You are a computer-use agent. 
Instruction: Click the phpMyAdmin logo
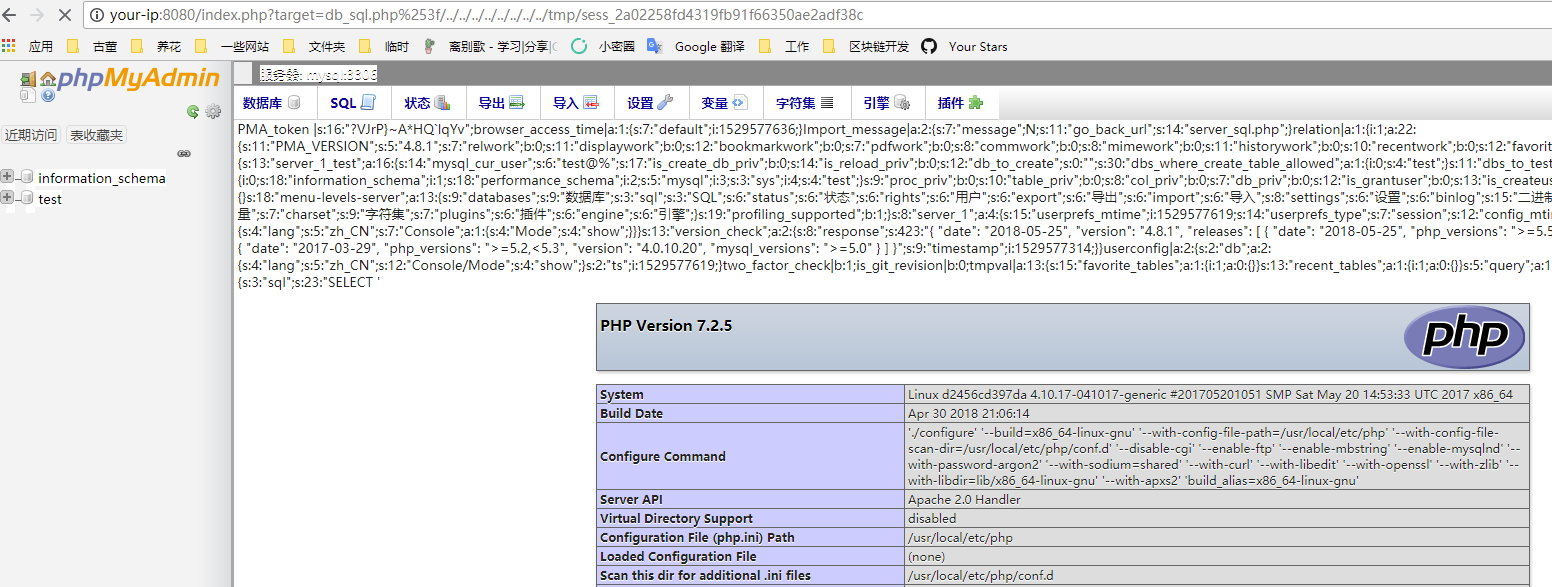click(138, 80)
